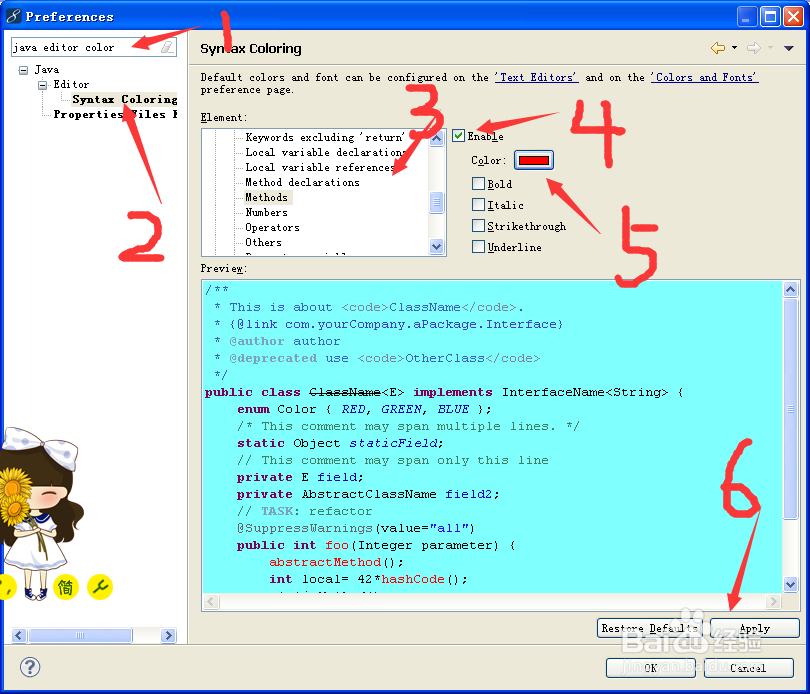Viewport: 810px width, 694px height.
Task: Collapse the Java tree node
Action: [x=23, y=70]
